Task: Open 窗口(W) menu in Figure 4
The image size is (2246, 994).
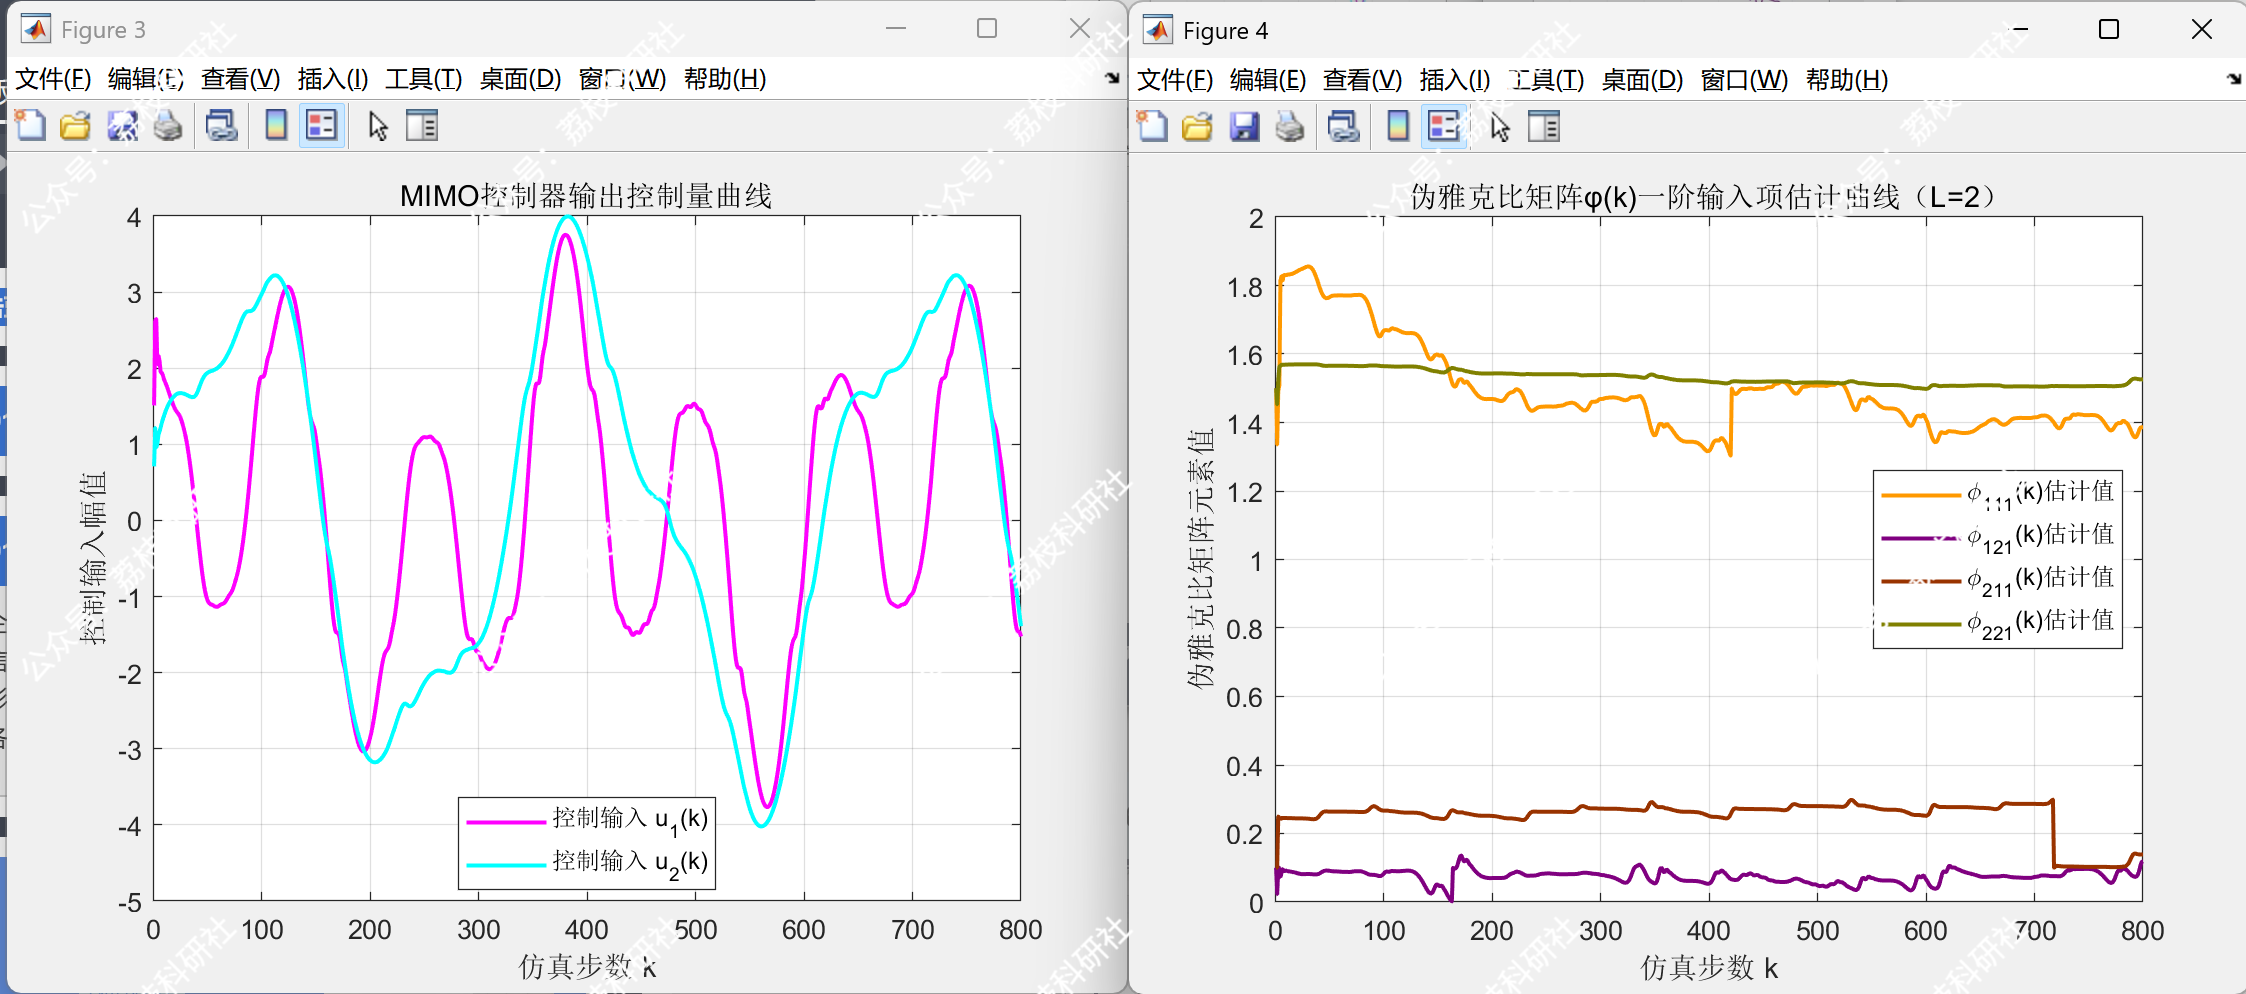Action: coord(1744,80)
